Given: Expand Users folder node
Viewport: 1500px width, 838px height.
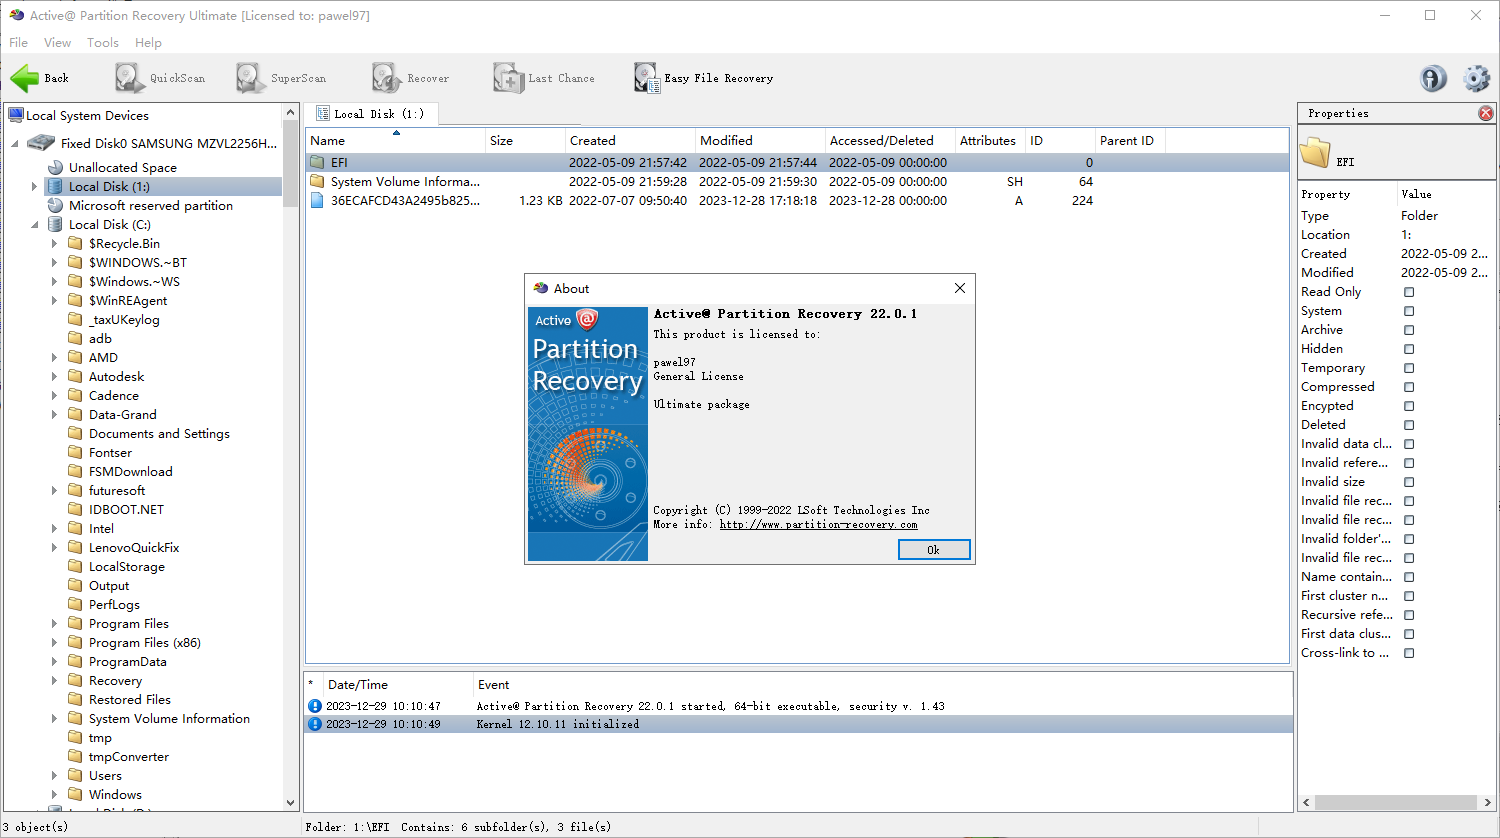Looking at the screenshot, I should (54, 775).
